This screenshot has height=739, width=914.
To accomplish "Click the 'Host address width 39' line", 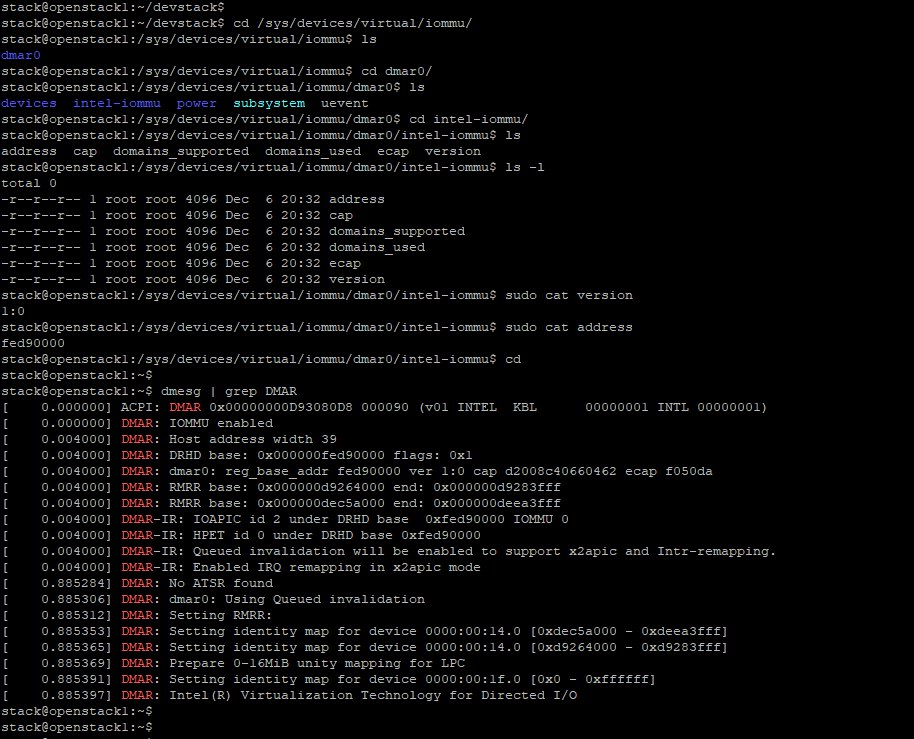I will pyautogui.click(x=253, y=439).
